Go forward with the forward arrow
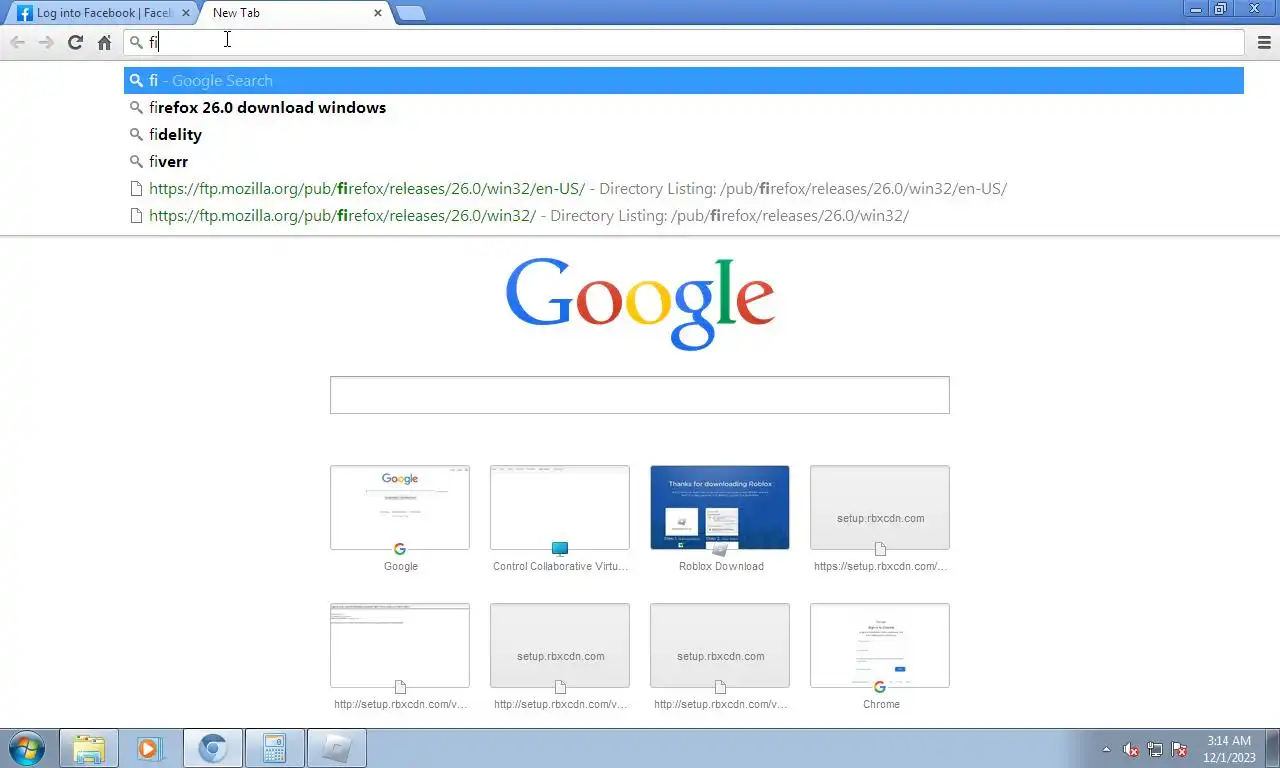 (46, 42)
